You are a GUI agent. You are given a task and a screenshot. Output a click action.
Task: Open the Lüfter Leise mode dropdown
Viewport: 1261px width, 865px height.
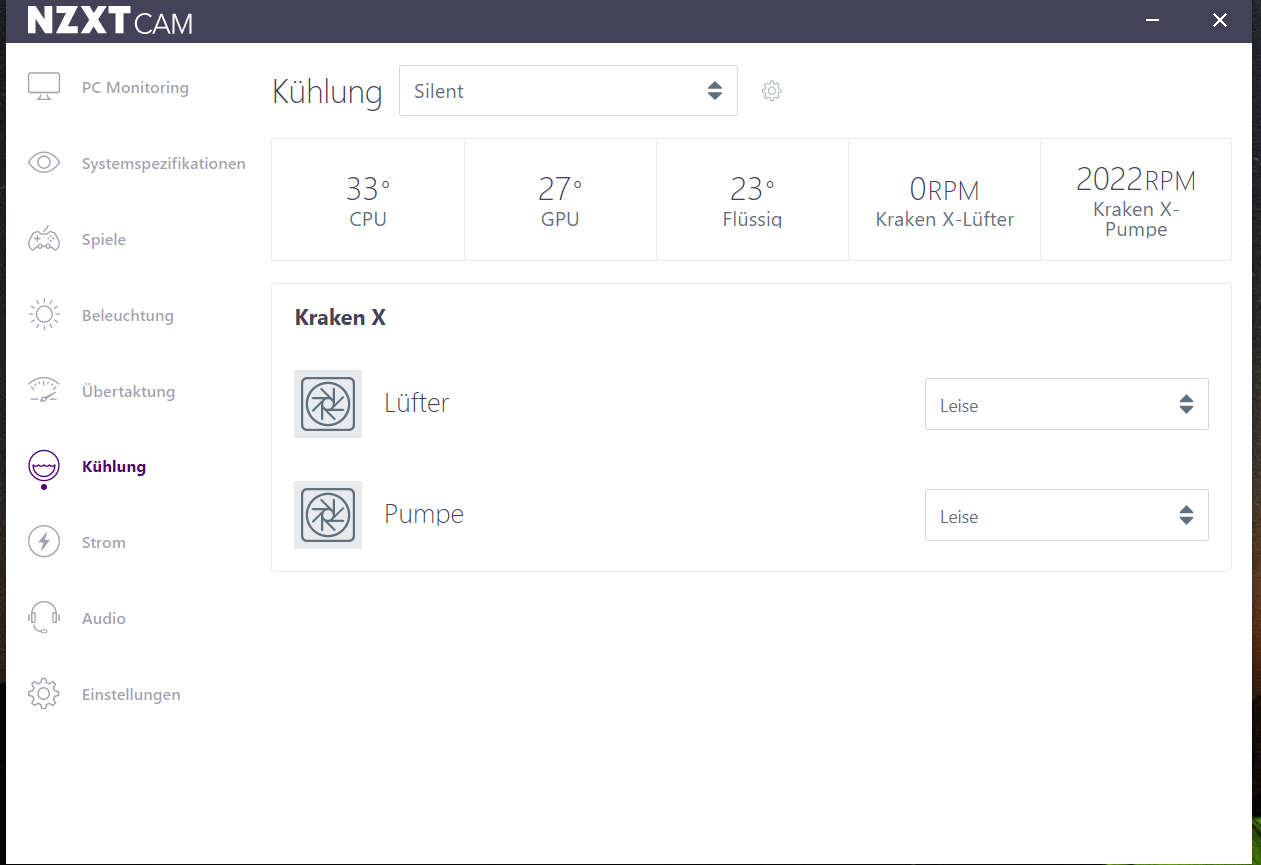[x=1067, y=404]
